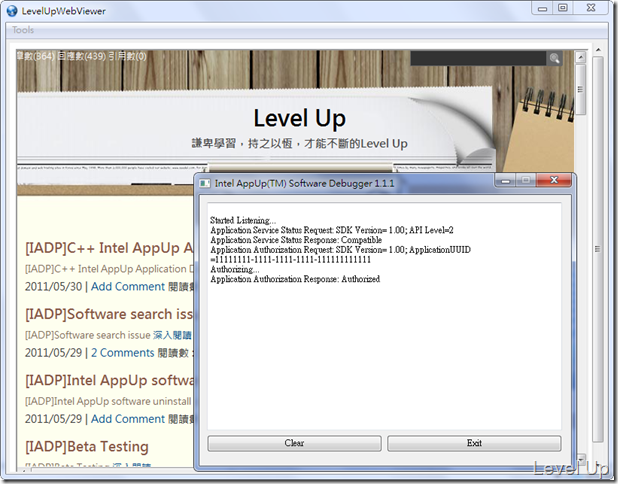Click the outer window vertical scrollbar thumb
The width and height of the screenshot is (618, 484).
tap(598, 249)
